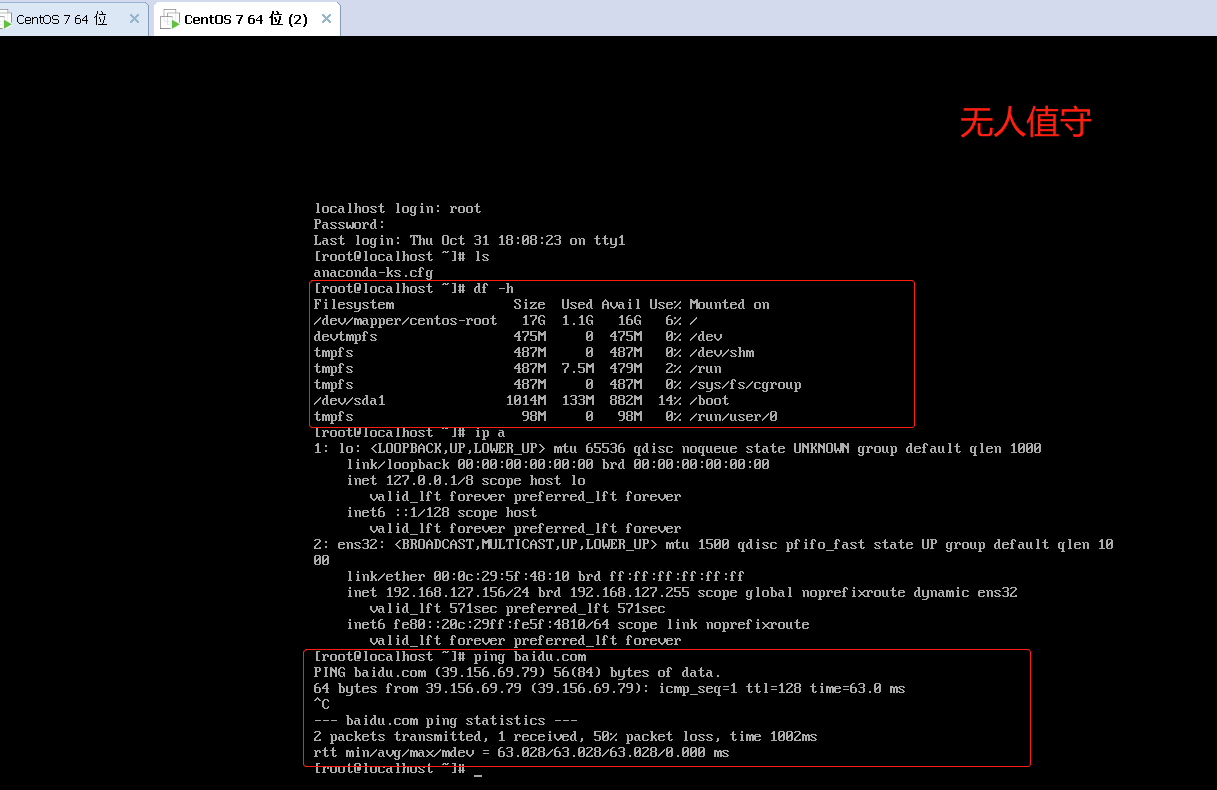
Task: Click the '--- baidu.com ping statistics ---' line
Action: point(445,720)
